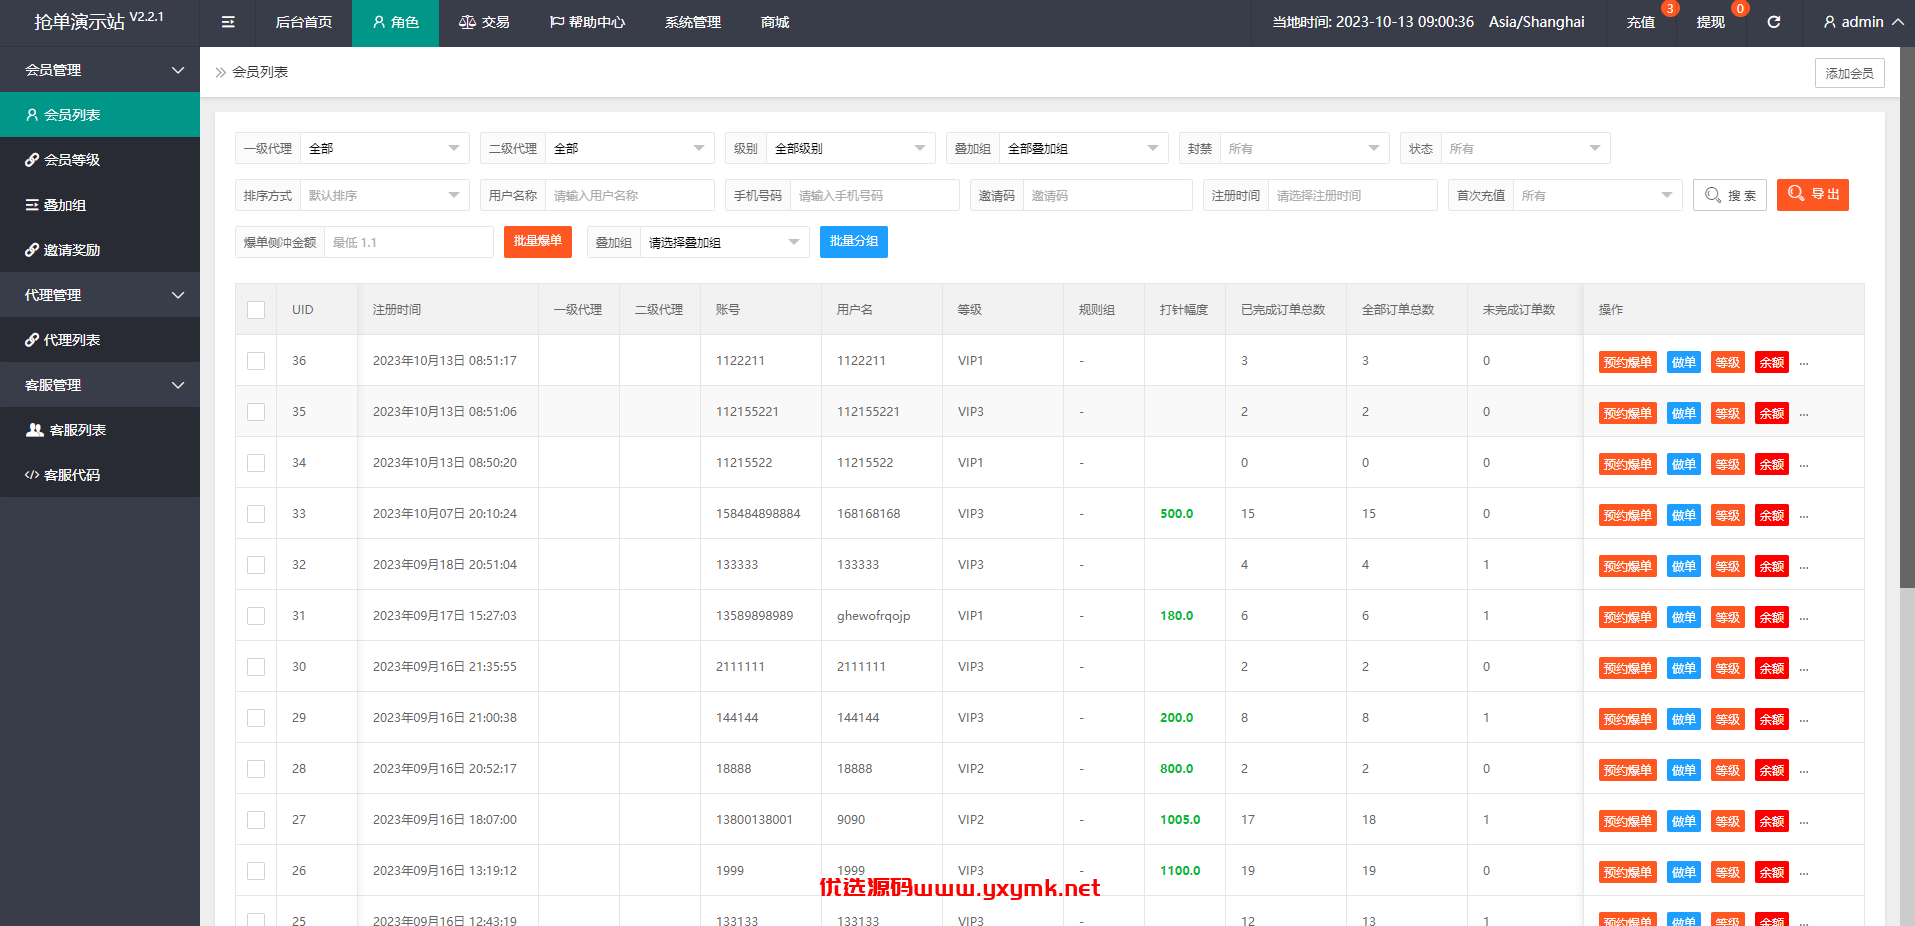The height and width of the screenshot is (926, 1915).
Task: Click ellipsis more icon for UID 33
Action: [x=1804, y=515]
